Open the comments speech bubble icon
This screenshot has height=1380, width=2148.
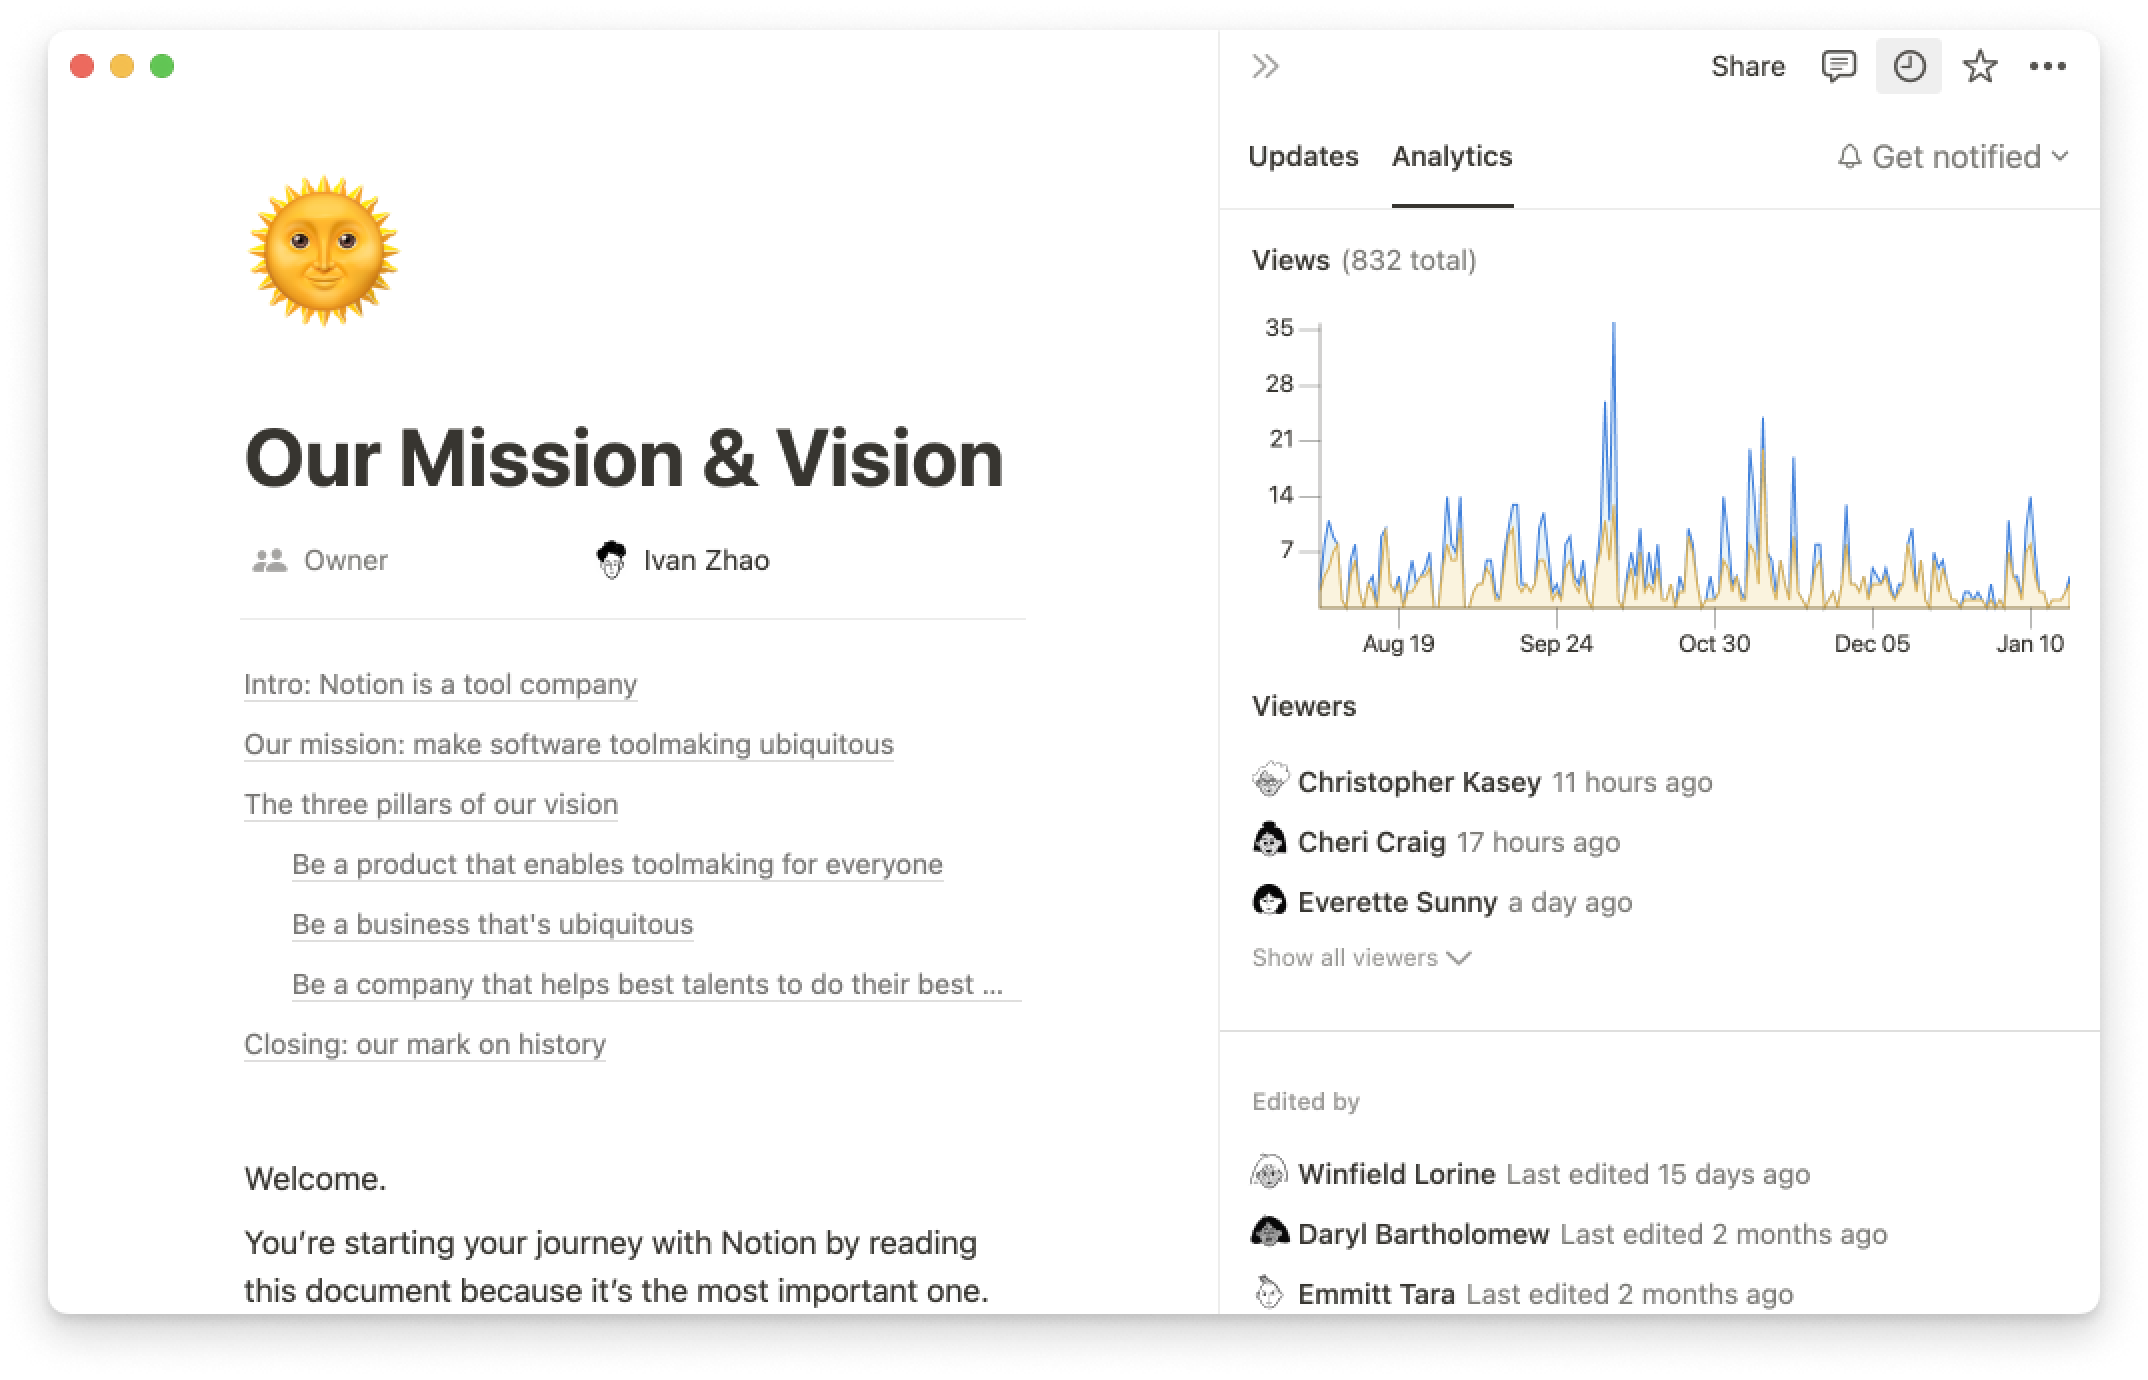(1838, 67)
